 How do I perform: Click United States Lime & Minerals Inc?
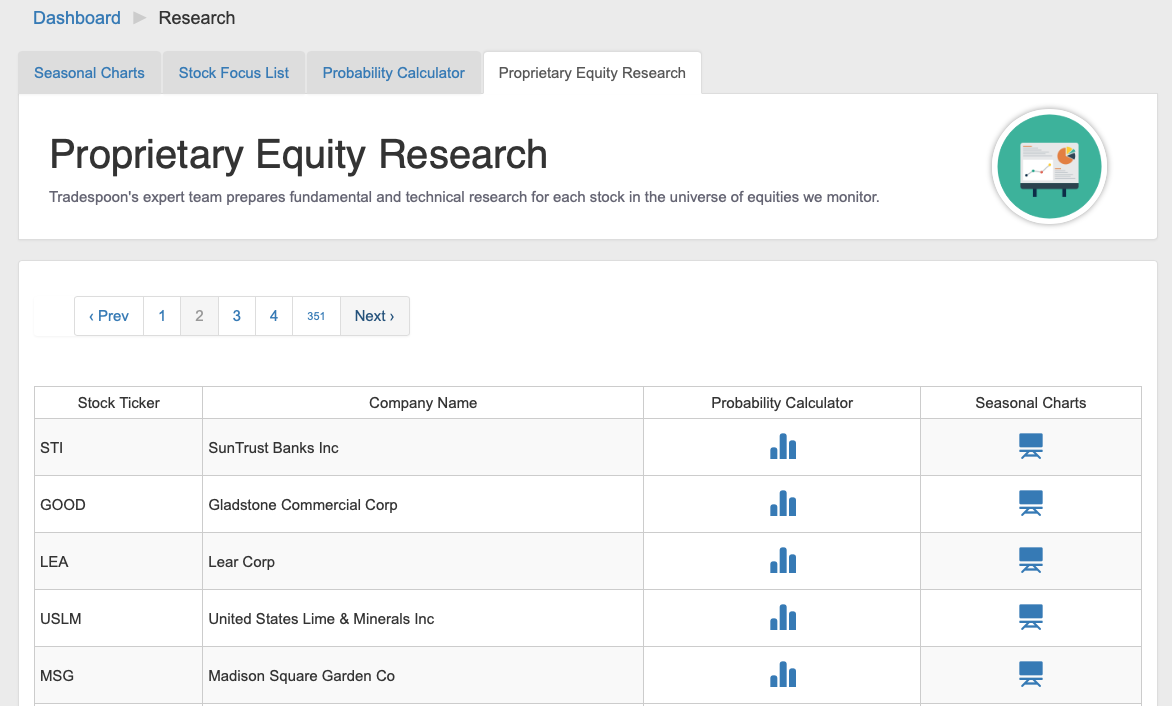click(321, 619)
